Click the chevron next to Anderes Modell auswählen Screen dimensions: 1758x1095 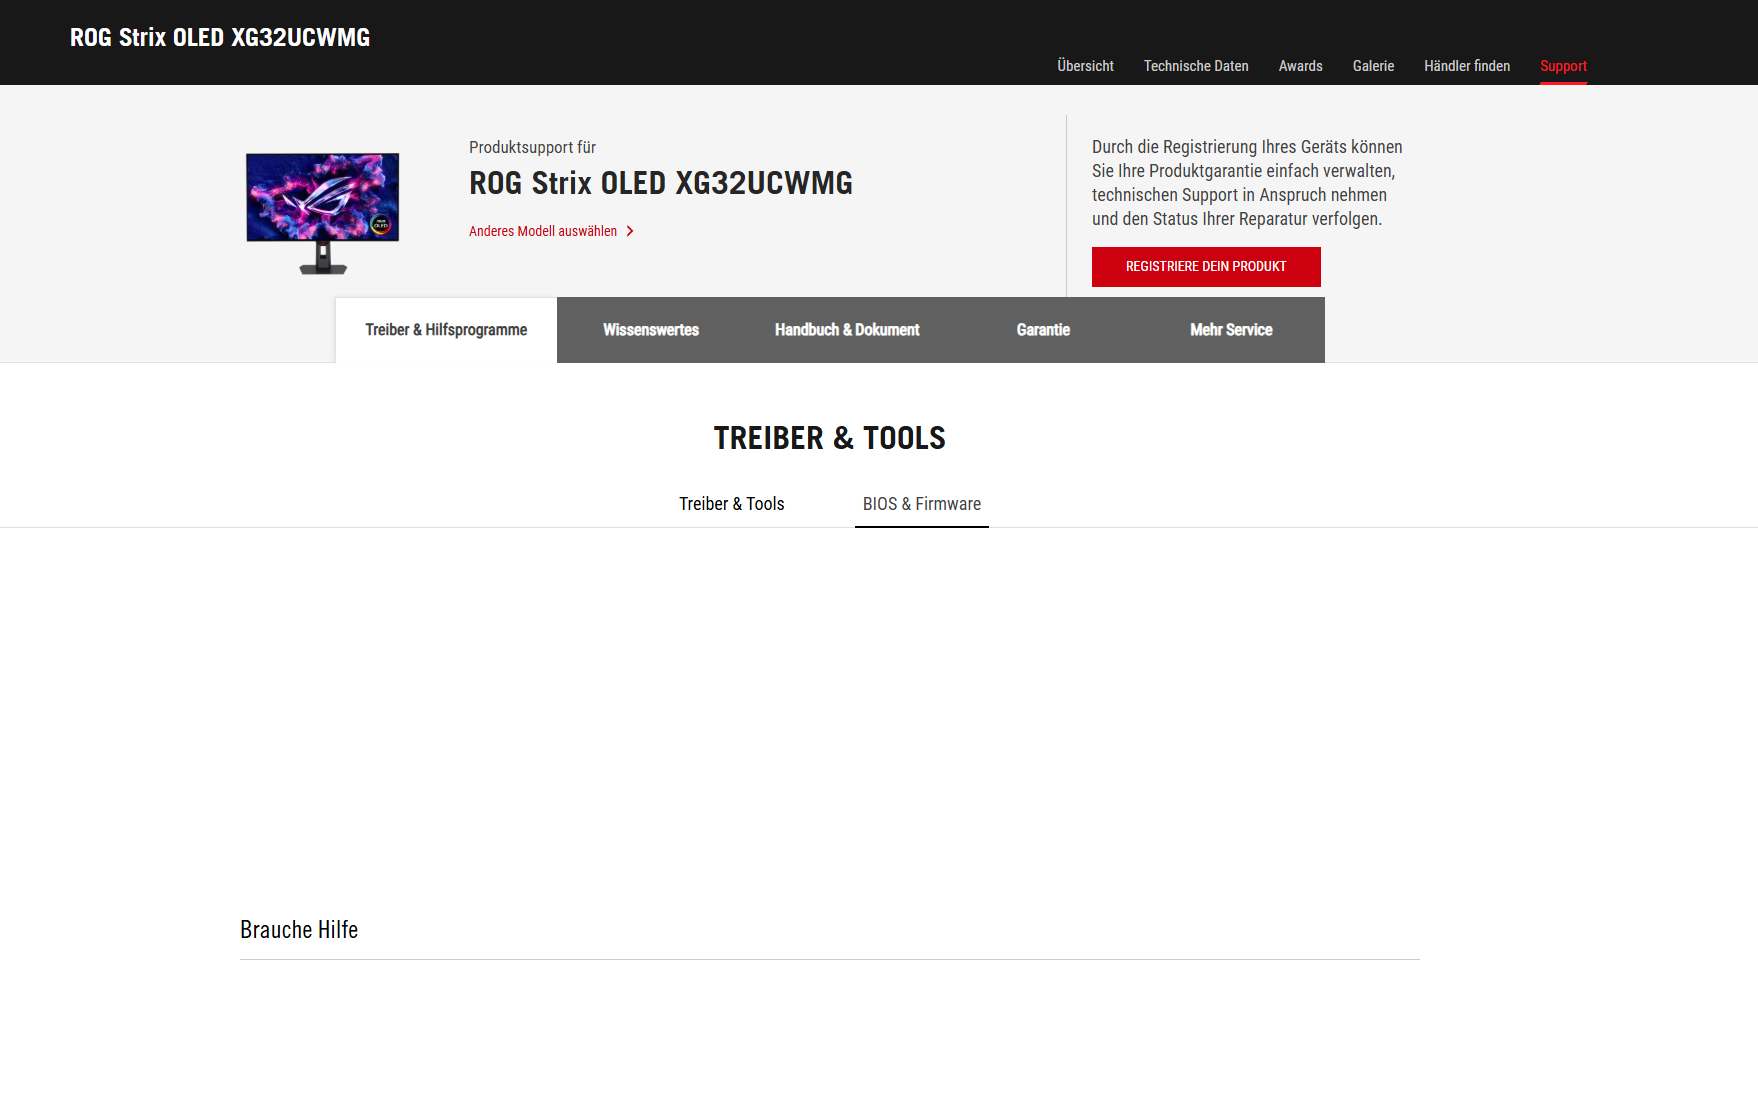(x=630, y=231)
